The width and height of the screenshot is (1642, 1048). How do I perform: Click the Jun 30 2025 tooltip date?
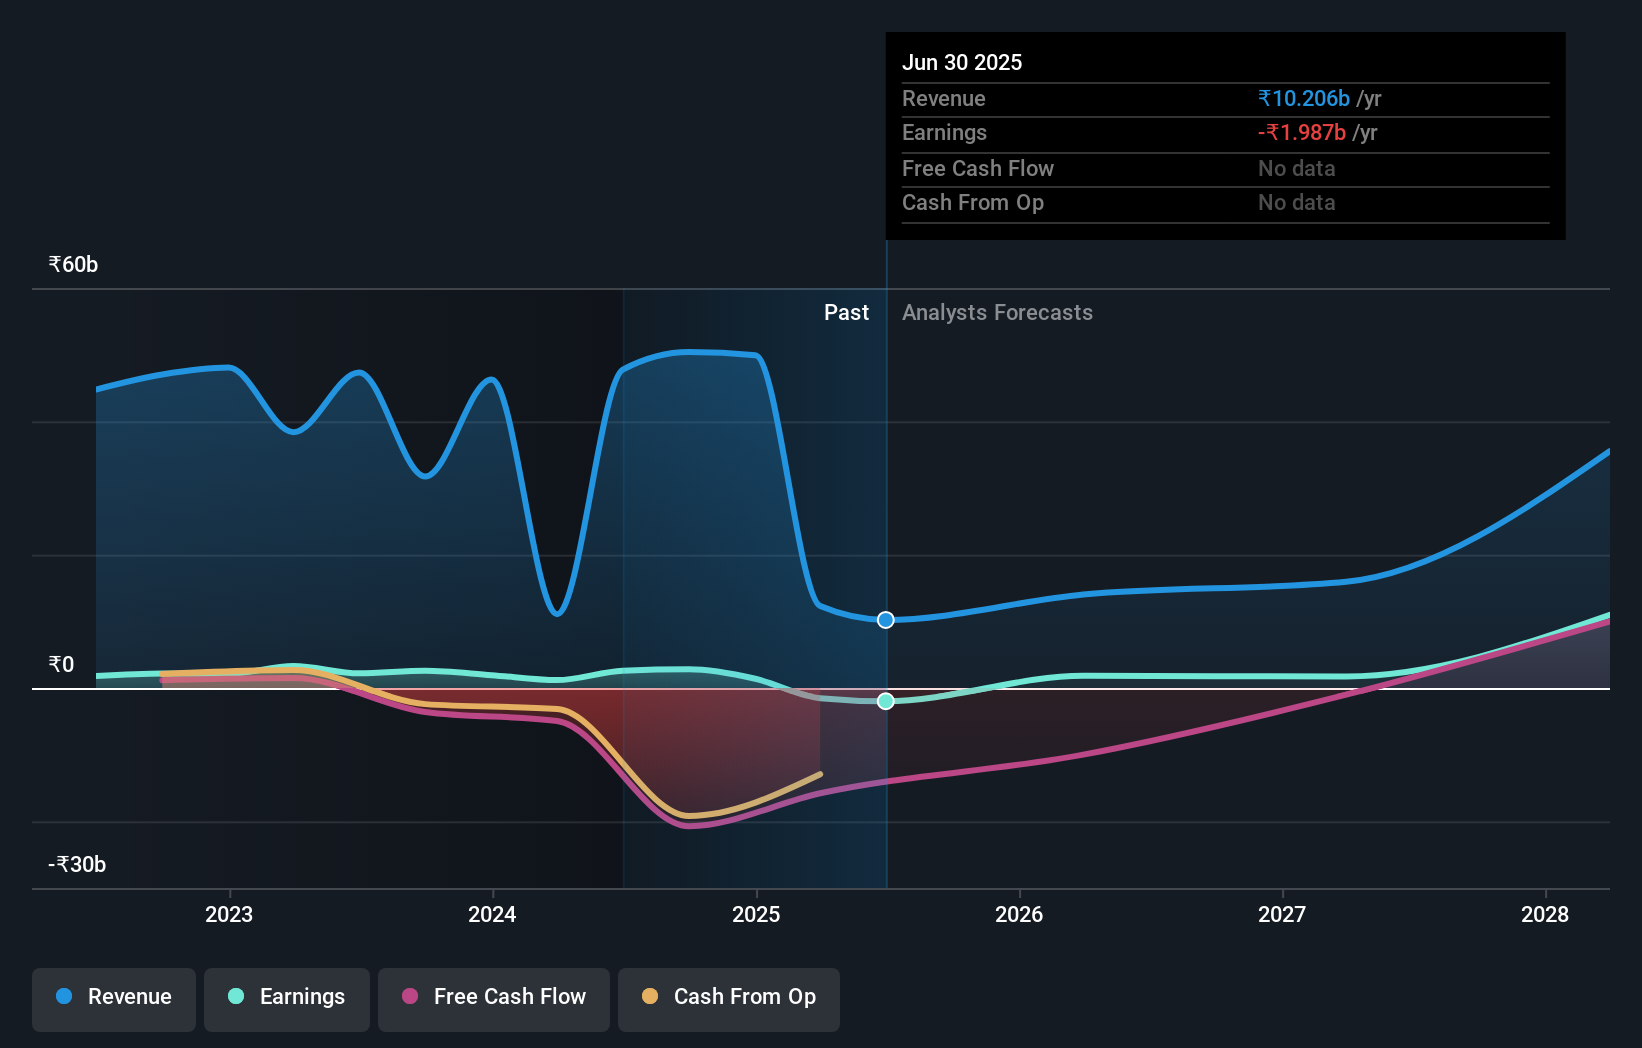click(962, 62)
